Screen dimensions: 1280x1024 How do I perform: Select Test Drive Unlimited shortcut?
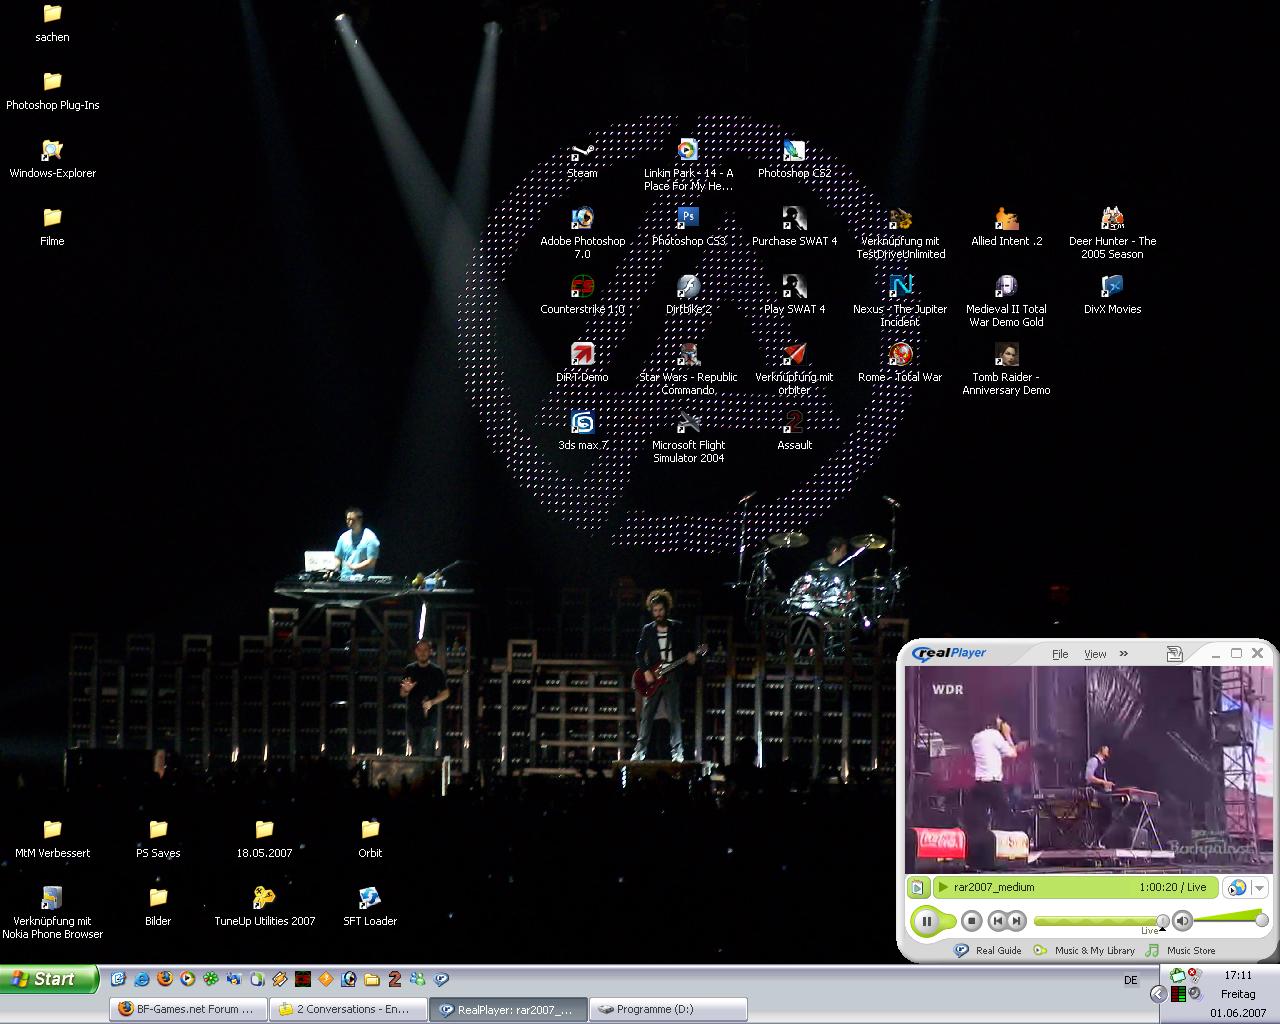(x=900, y=234)
